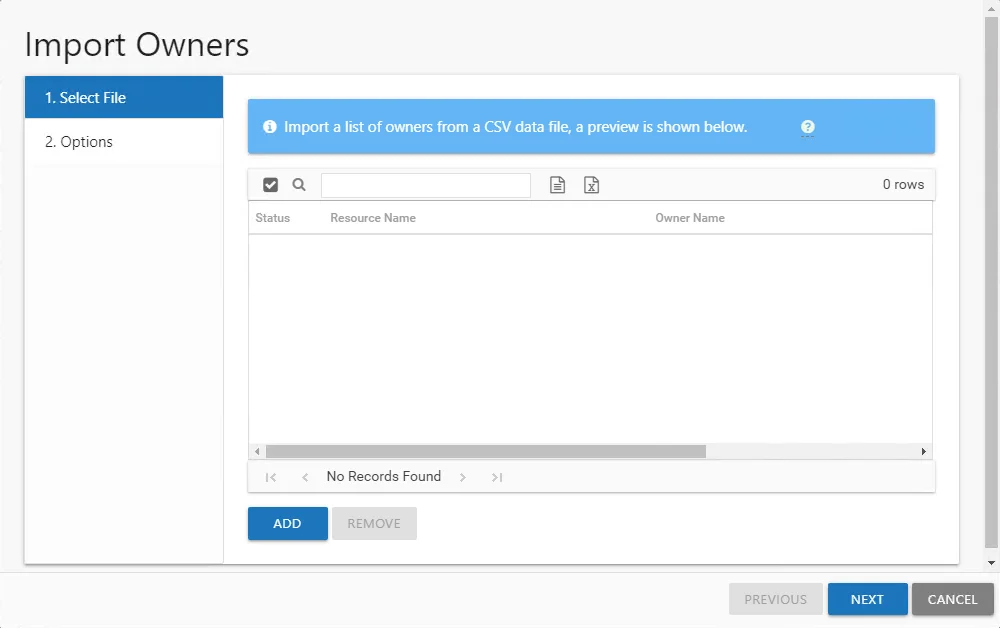Click the REMOVE button

click(374, 523)
